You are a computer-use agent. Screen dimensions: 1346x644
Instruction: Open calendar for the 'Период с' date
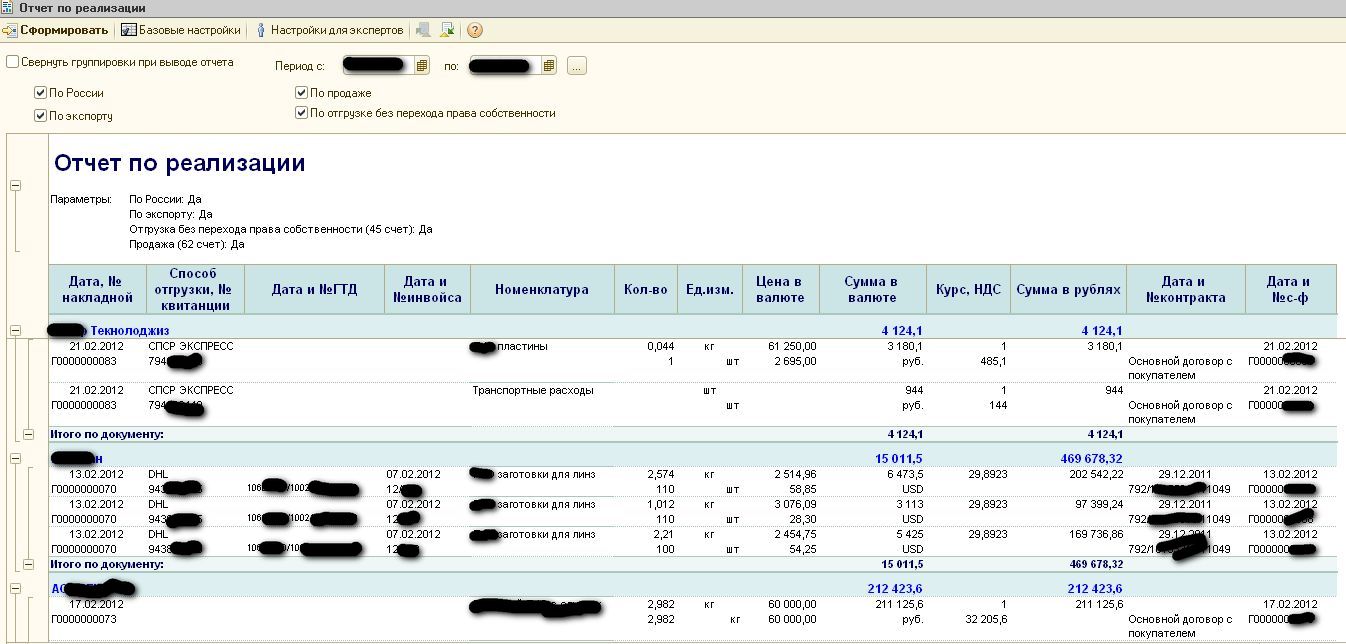pyautogui.click(x=422, y=66)
